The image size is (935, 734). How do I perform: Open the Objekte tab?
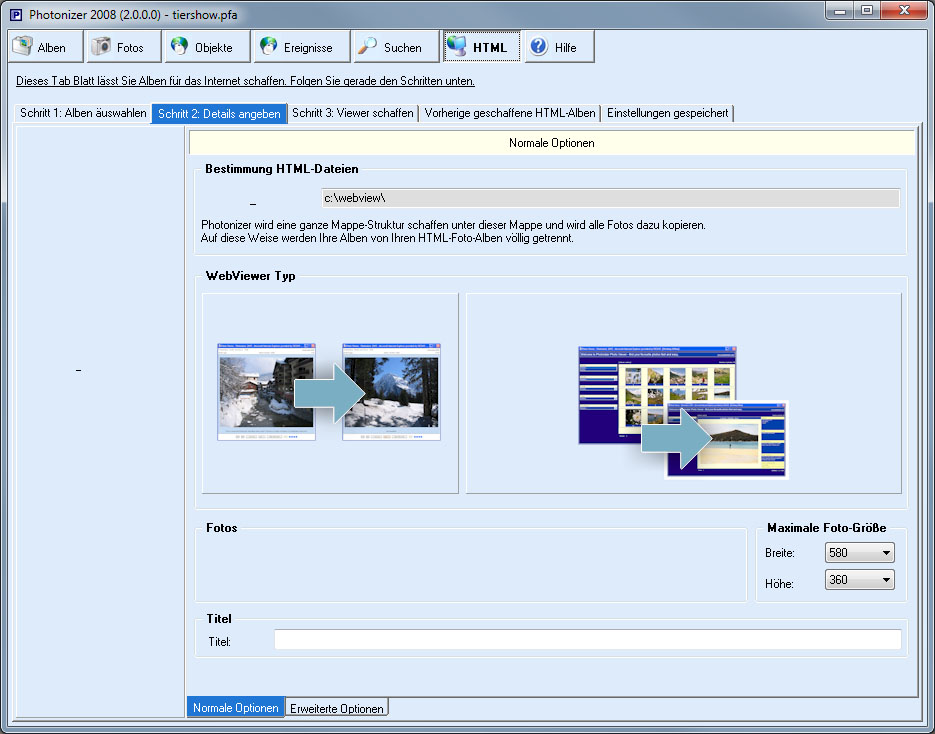tap(208, 47)
